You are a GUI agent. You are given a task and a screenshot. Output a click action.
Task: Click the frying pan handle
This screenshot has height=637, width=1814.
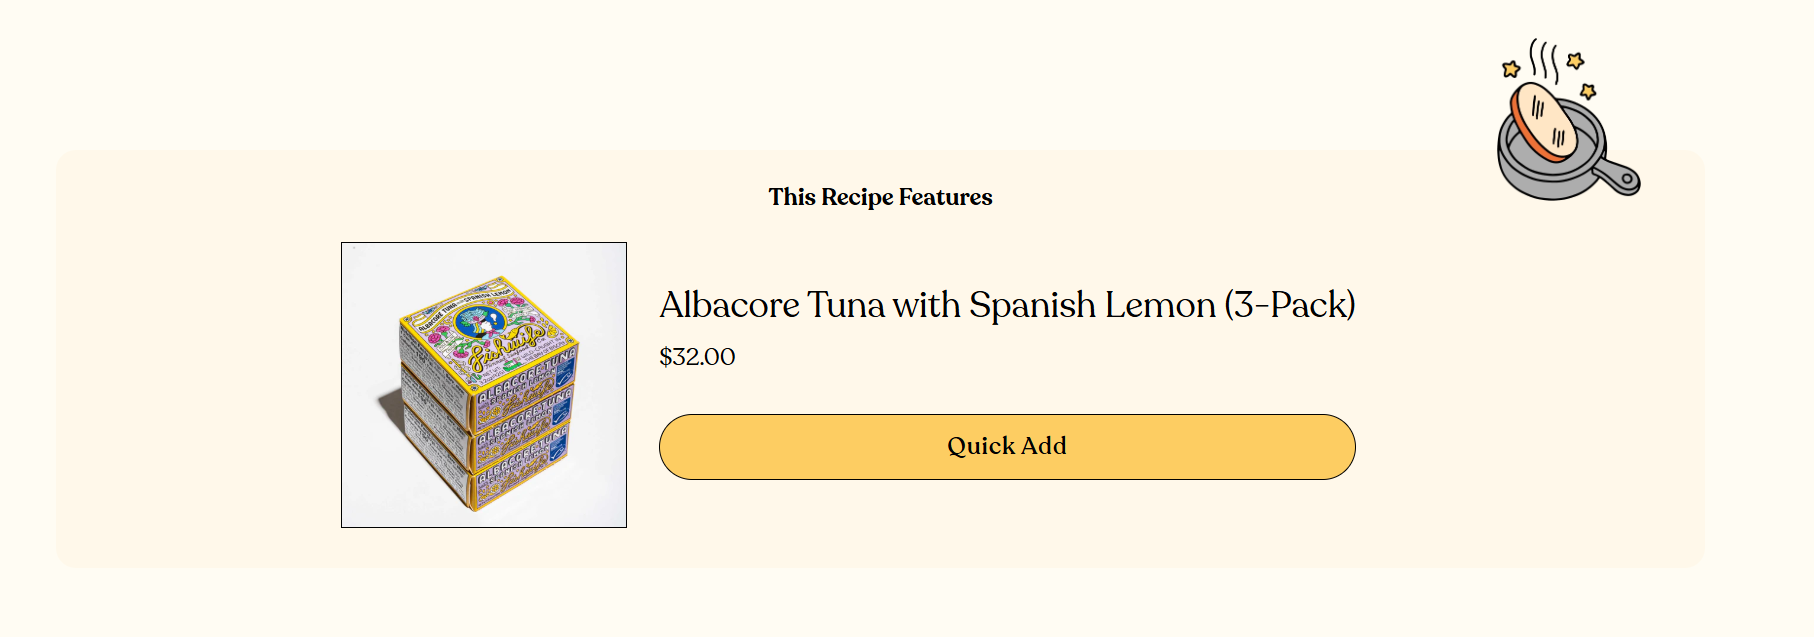tap(1618, 177)
